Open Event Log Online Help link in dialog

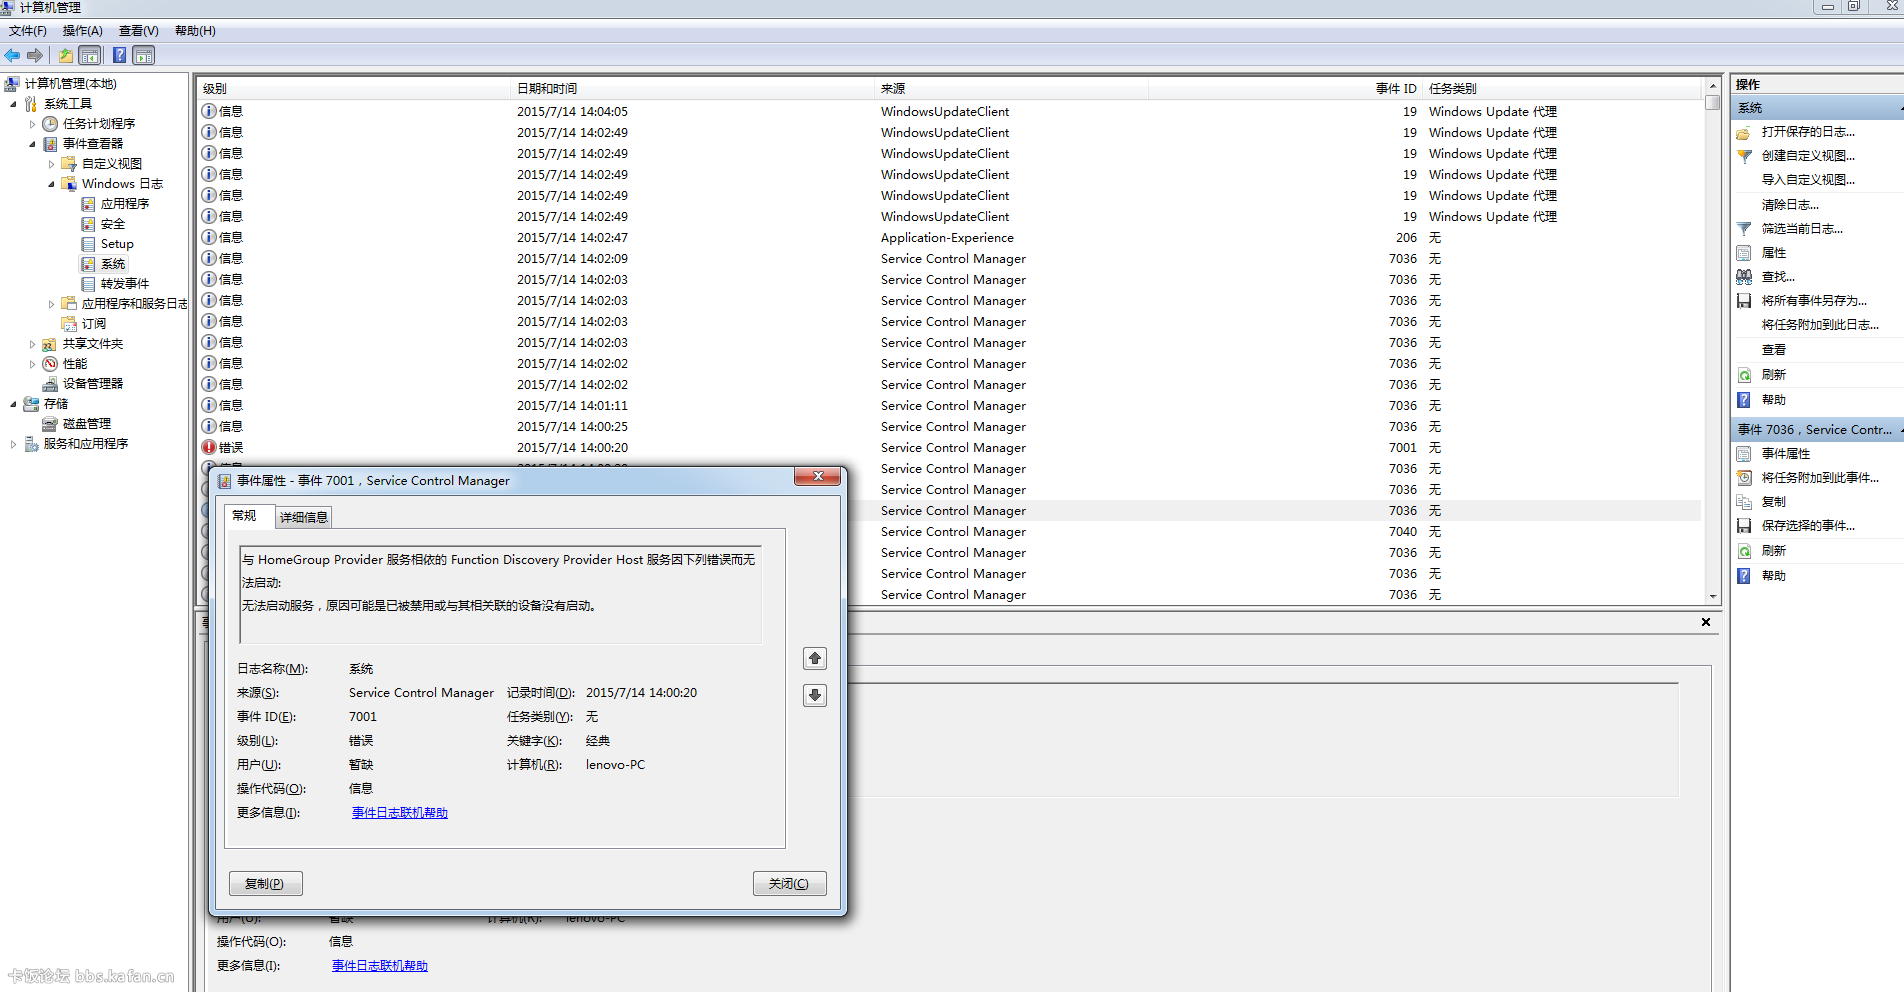point(400,813)
